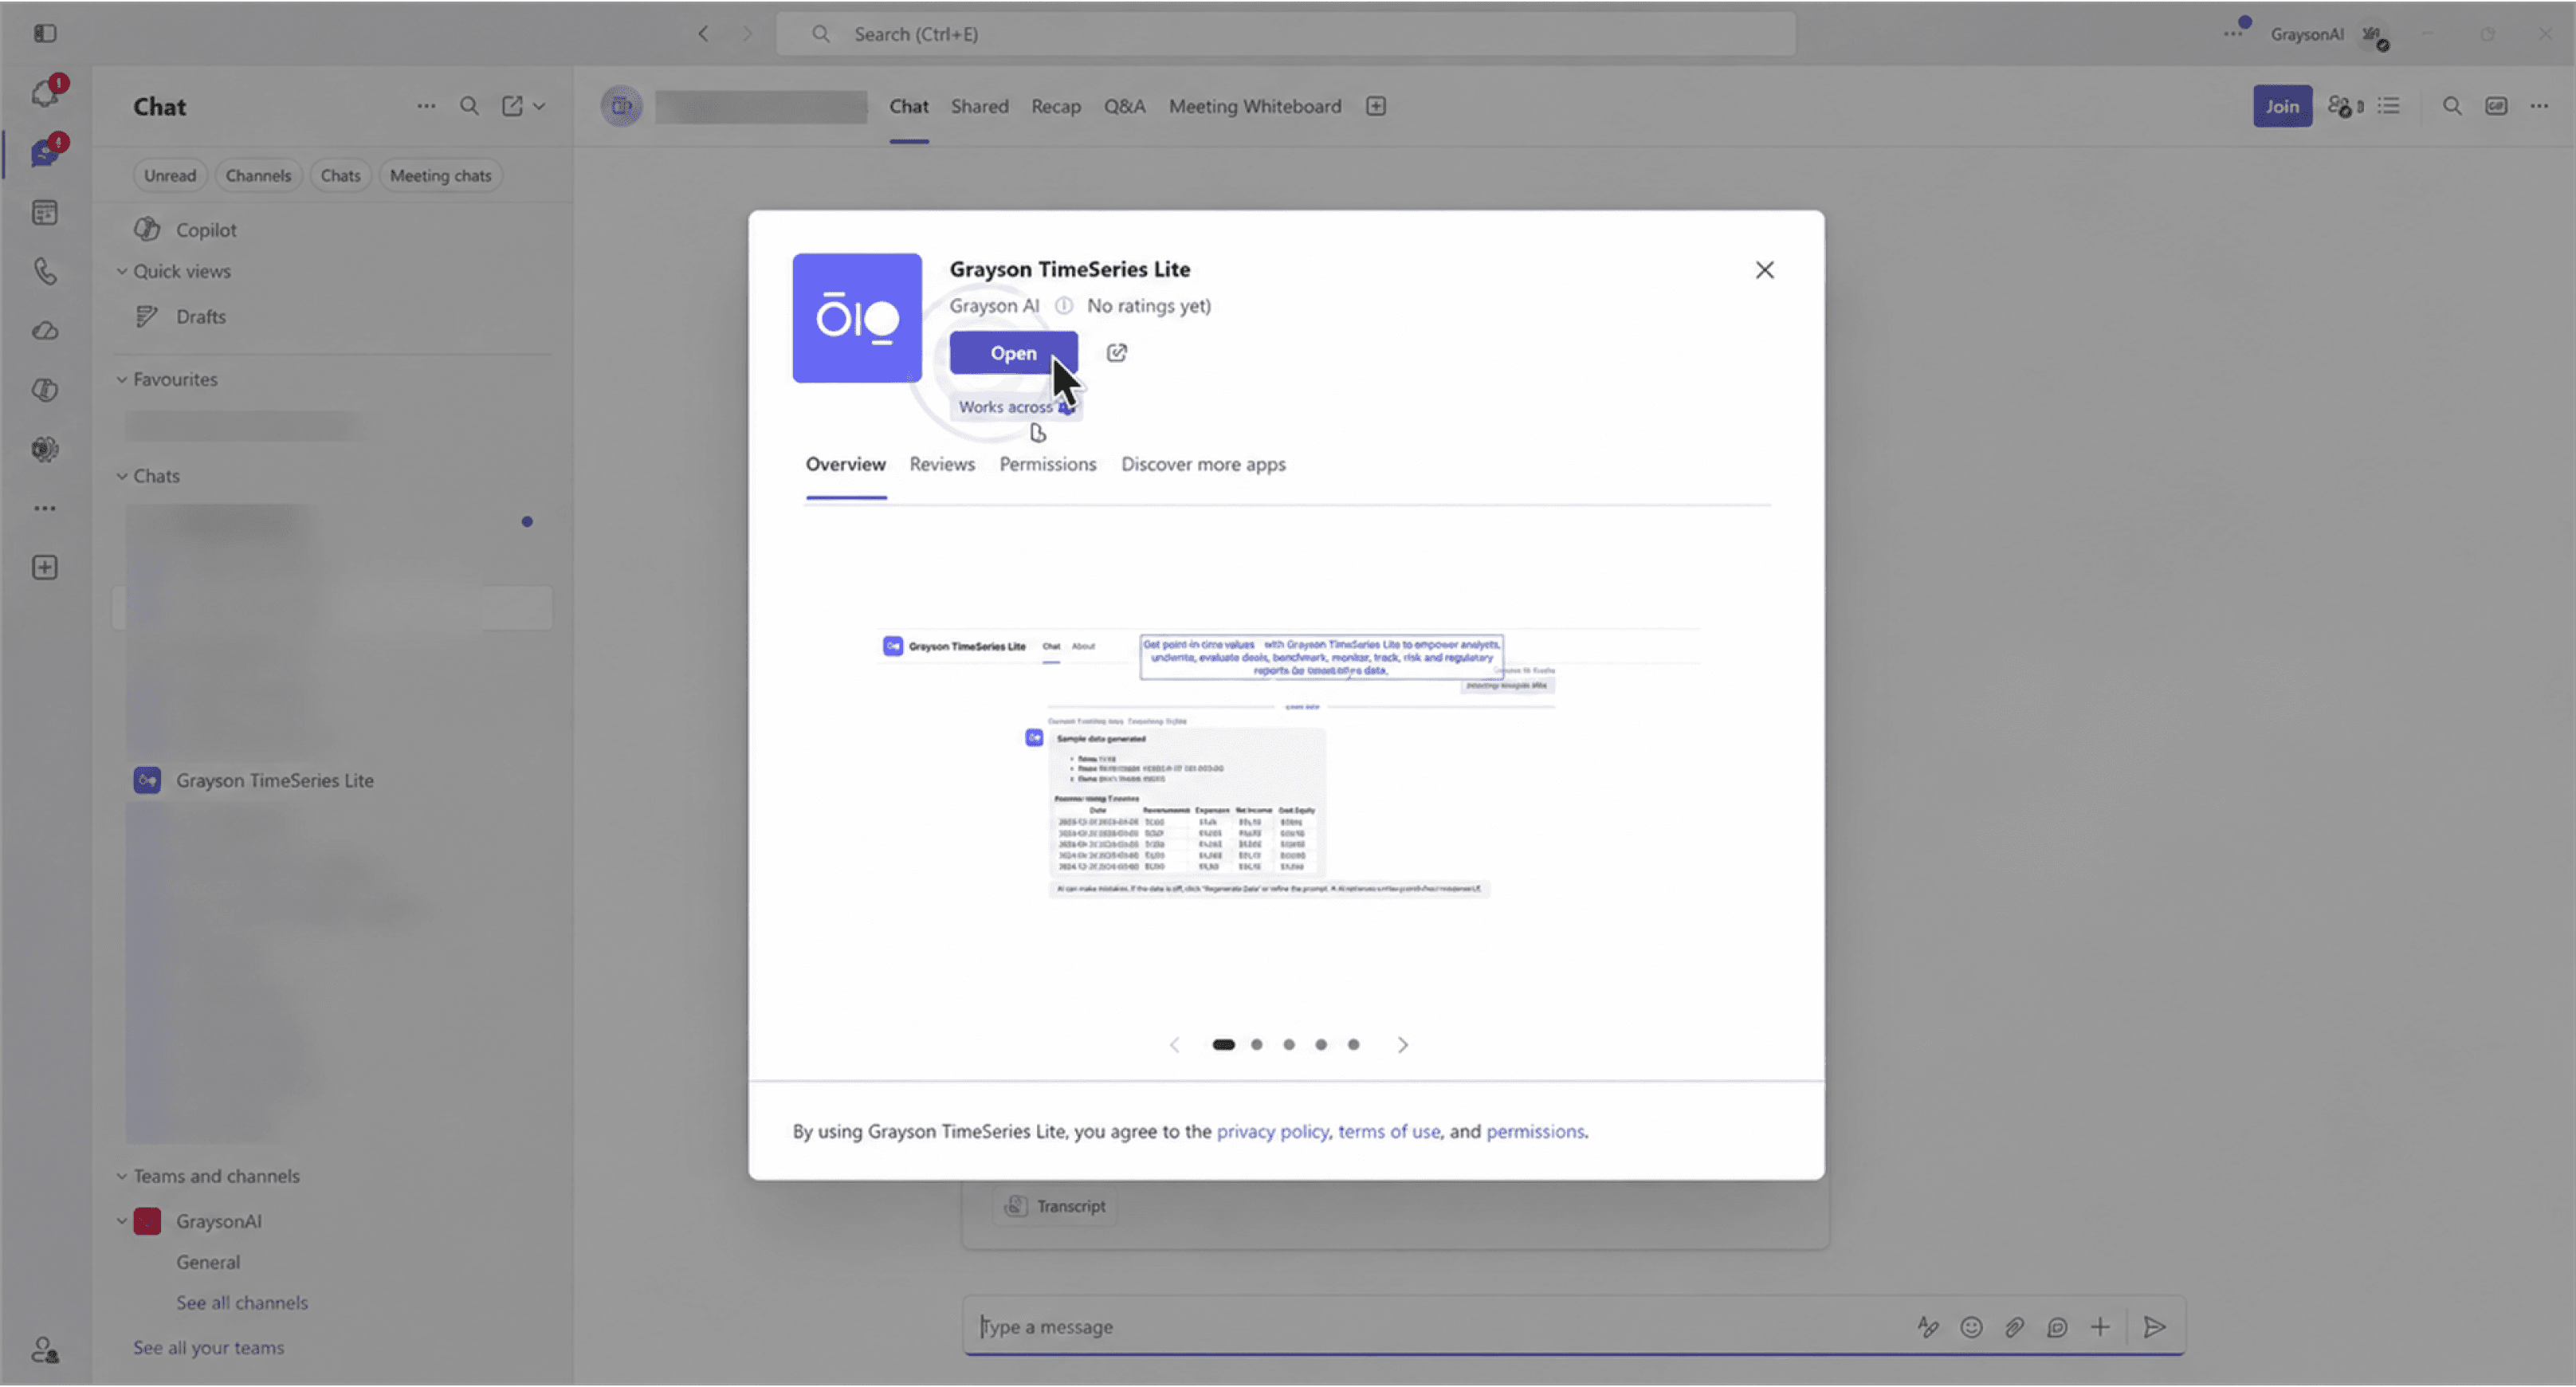Click the Apps plus icon in the left rail
Image resolution: width=2576 pixels, height=1387 pixels.
tap(45, 568)
